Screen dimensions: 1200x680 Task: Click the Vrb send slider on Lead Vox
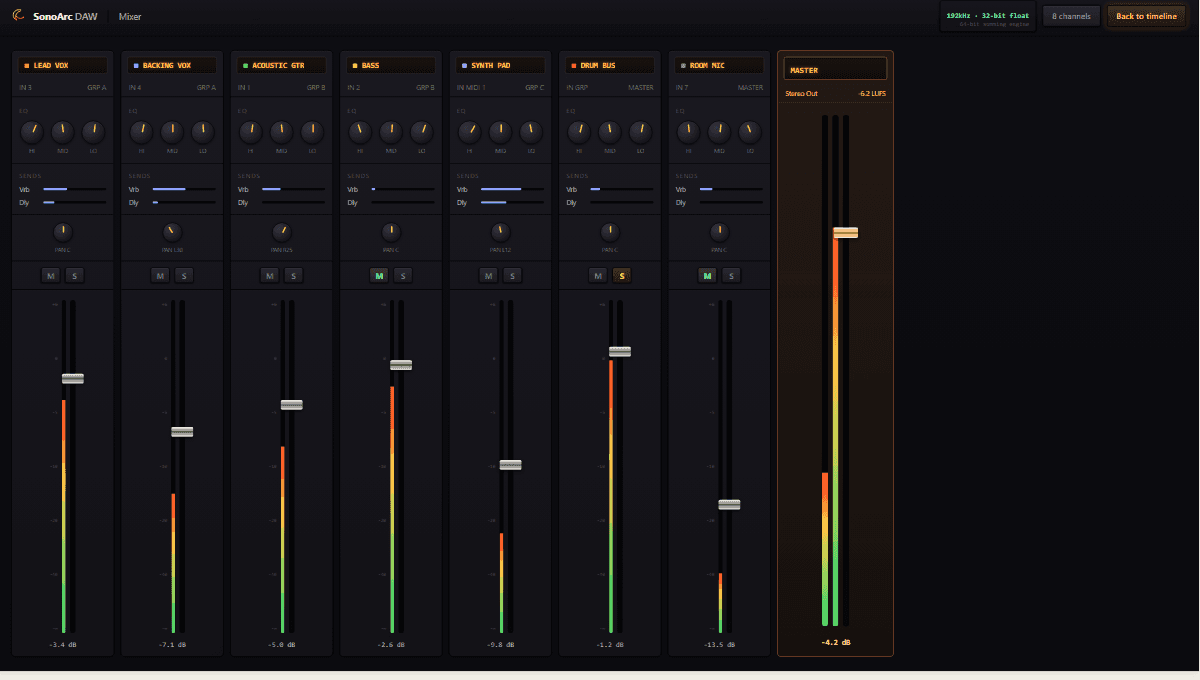75,189
